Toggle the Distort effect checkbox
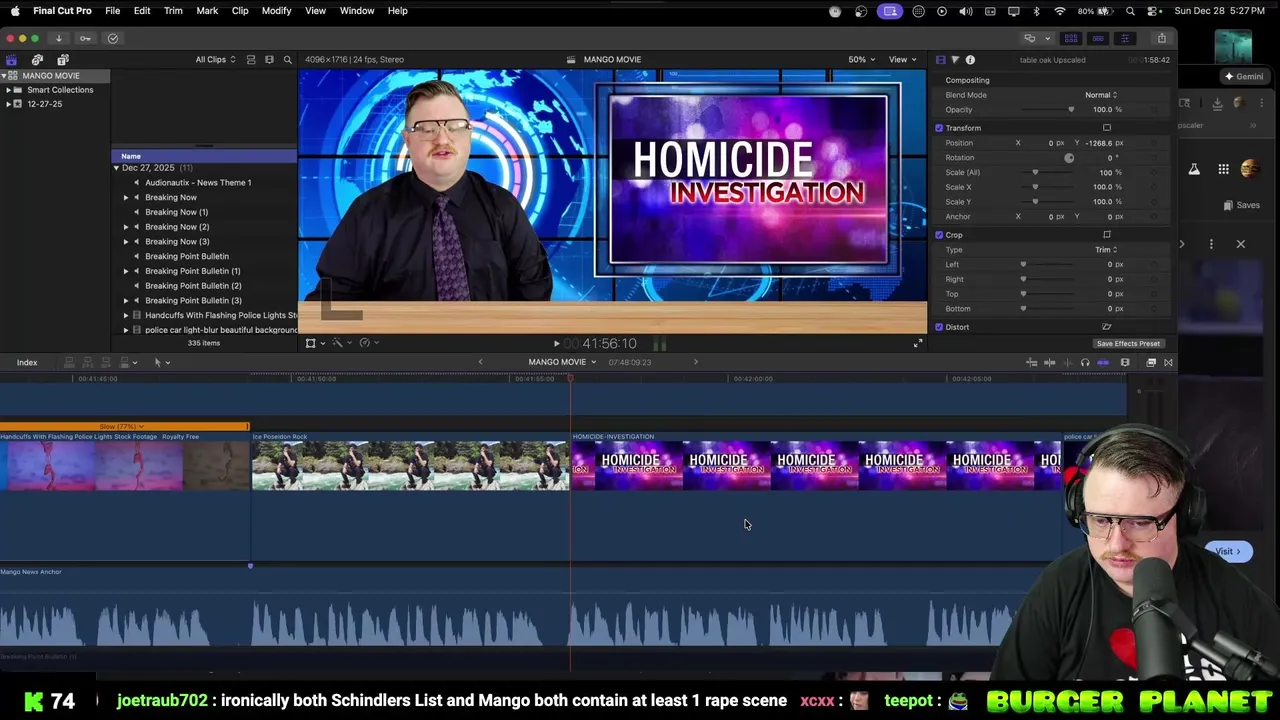Image resolution: width=1280 pixels, height=720 pixels. (939, 327)
